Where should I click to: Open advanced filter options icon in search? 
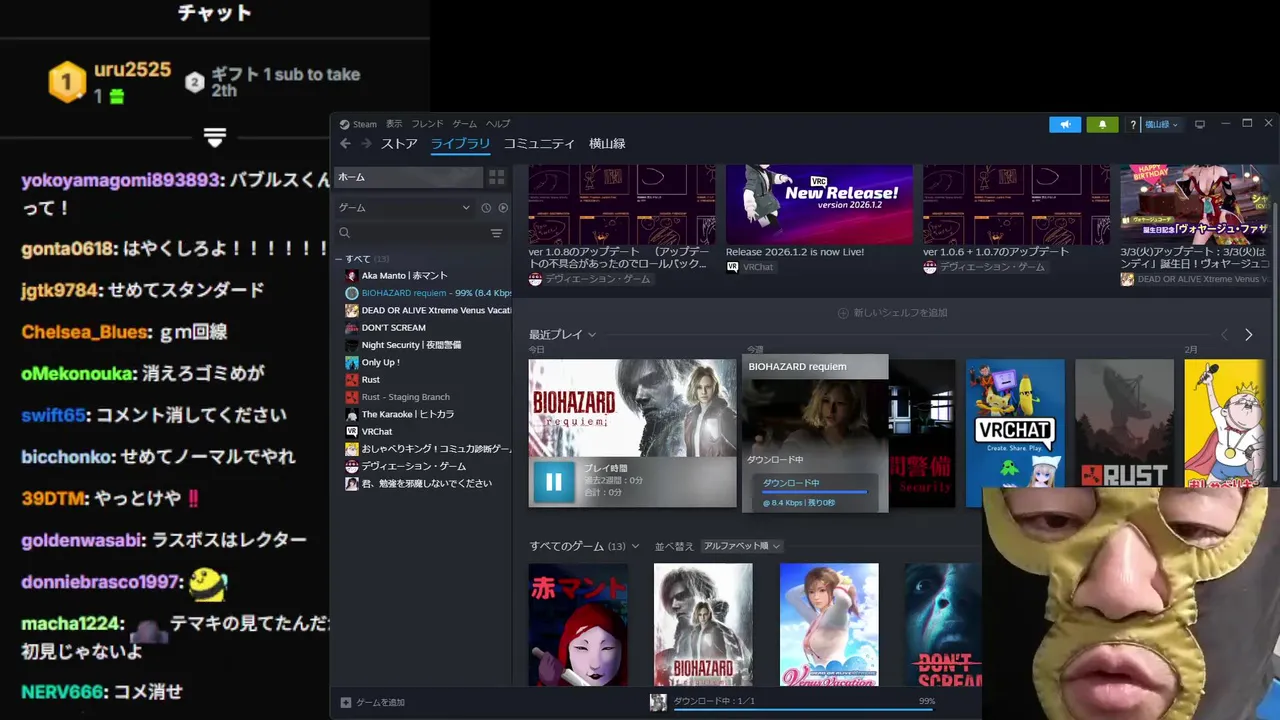pos(496,233)
